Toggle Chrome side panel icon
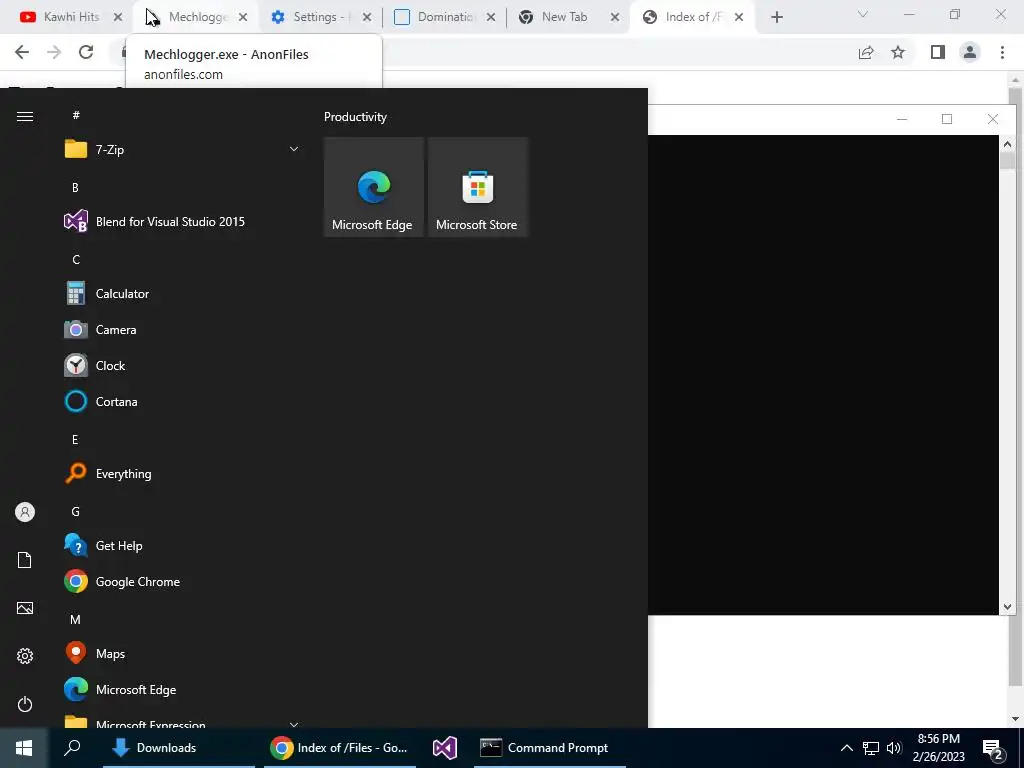 [938, 52]
